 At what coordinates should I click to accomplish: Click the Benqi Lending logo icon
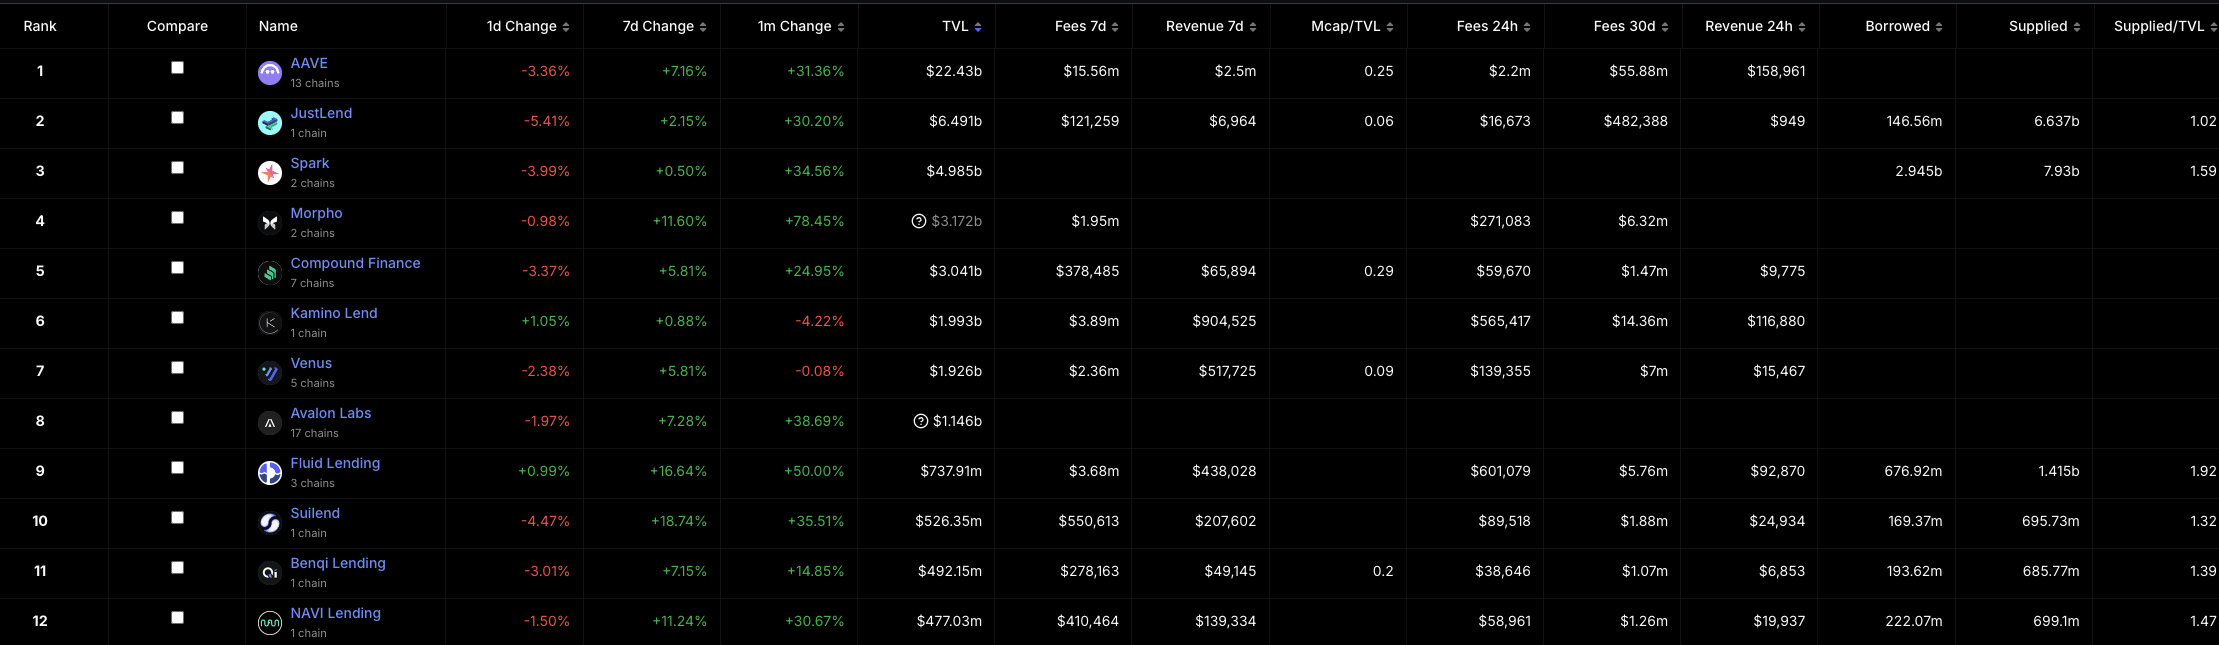(x=270, y=573)
